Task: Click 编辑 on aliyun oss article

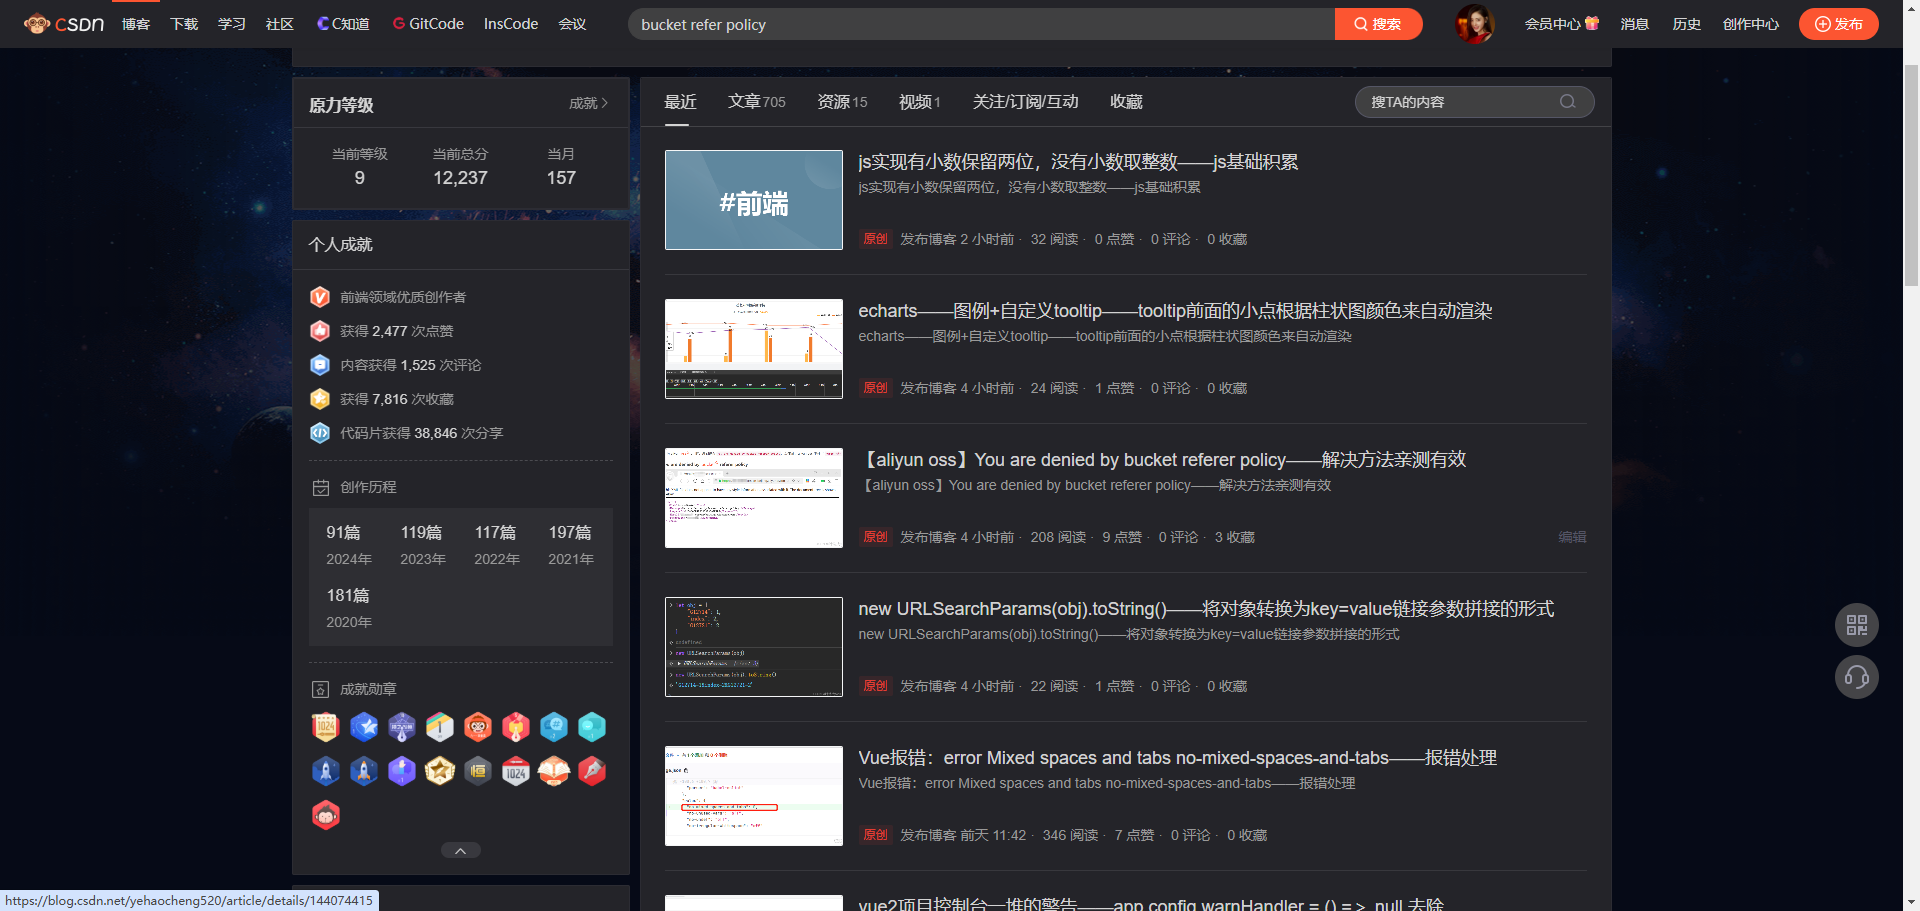Action: (1572, 537)
